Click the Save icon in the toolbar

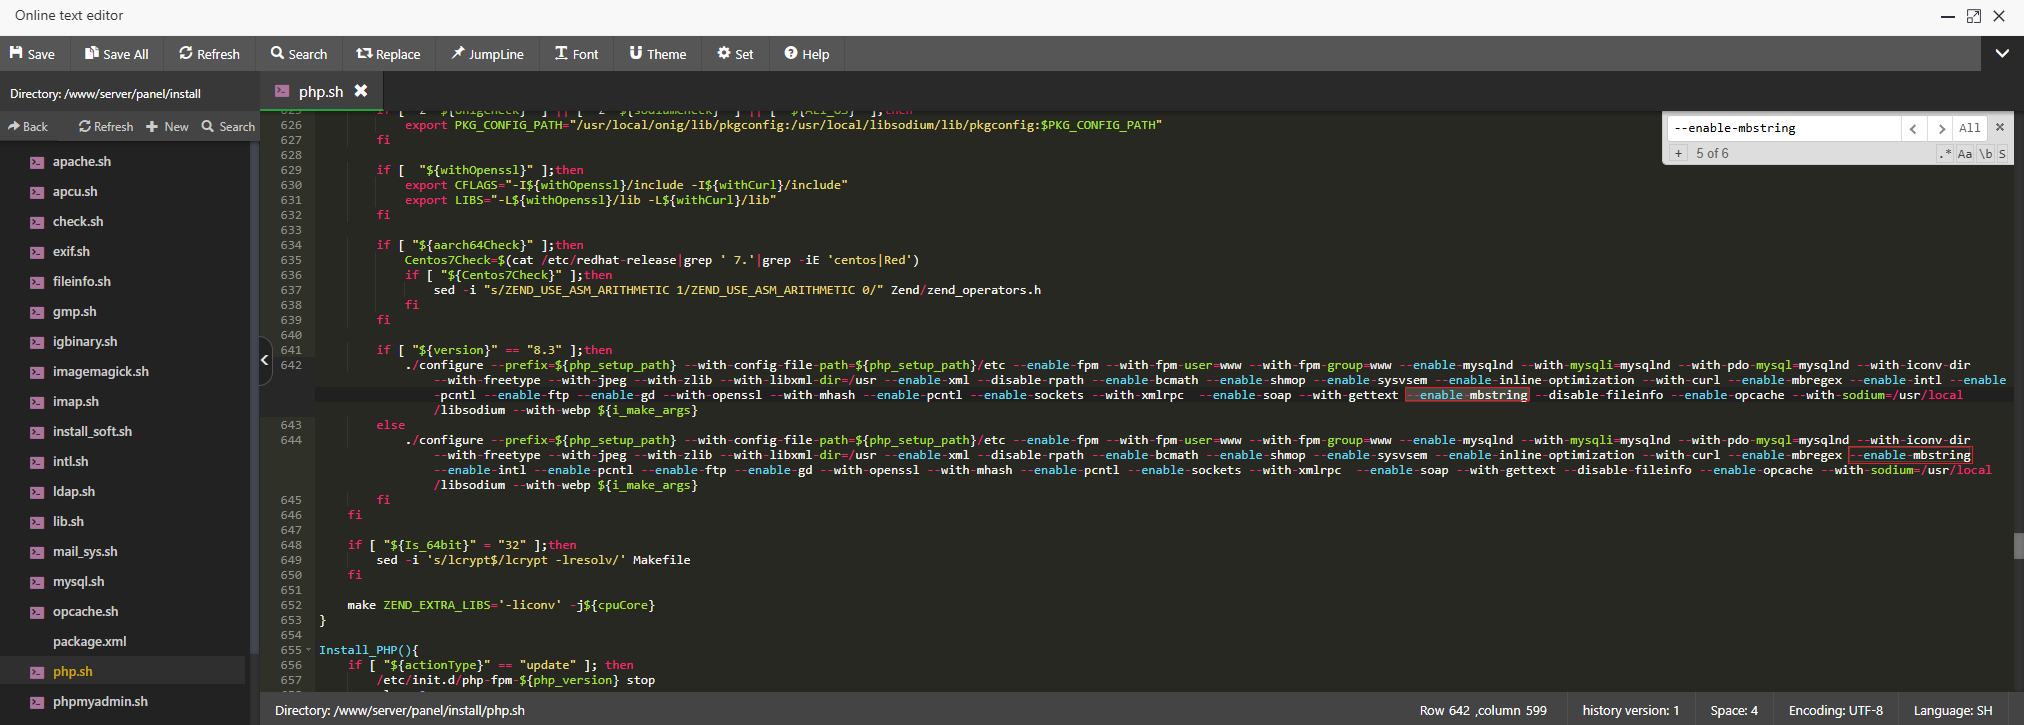tap(16, 53)
